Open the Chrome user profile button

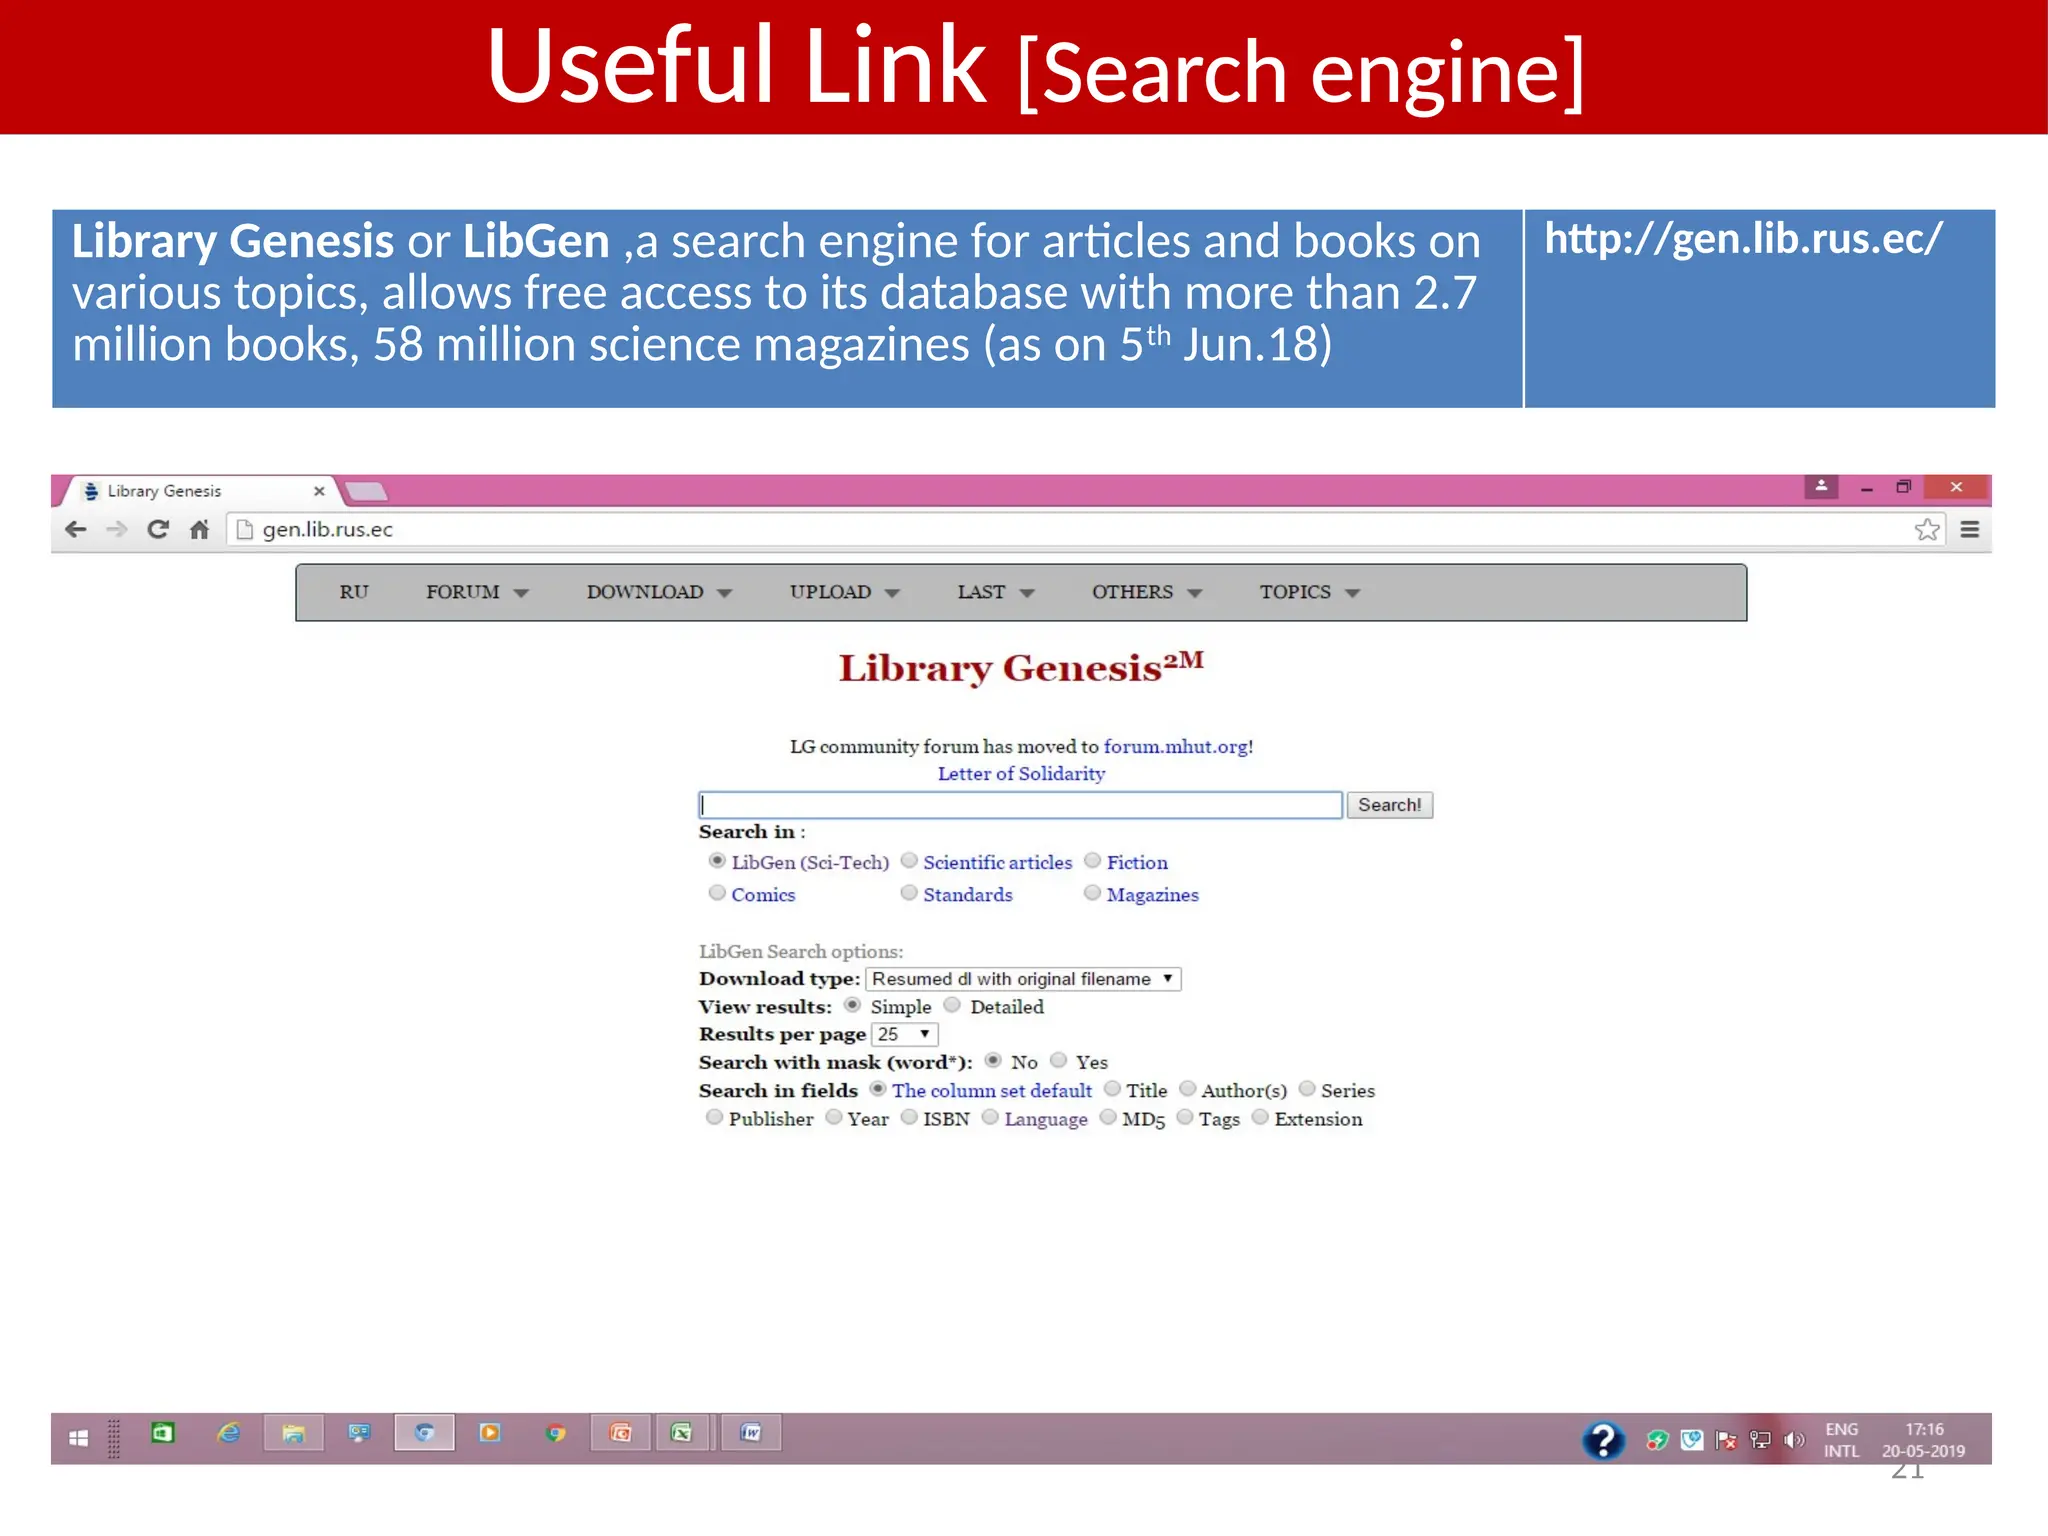pyautogui.click(x=1821, y=486)
